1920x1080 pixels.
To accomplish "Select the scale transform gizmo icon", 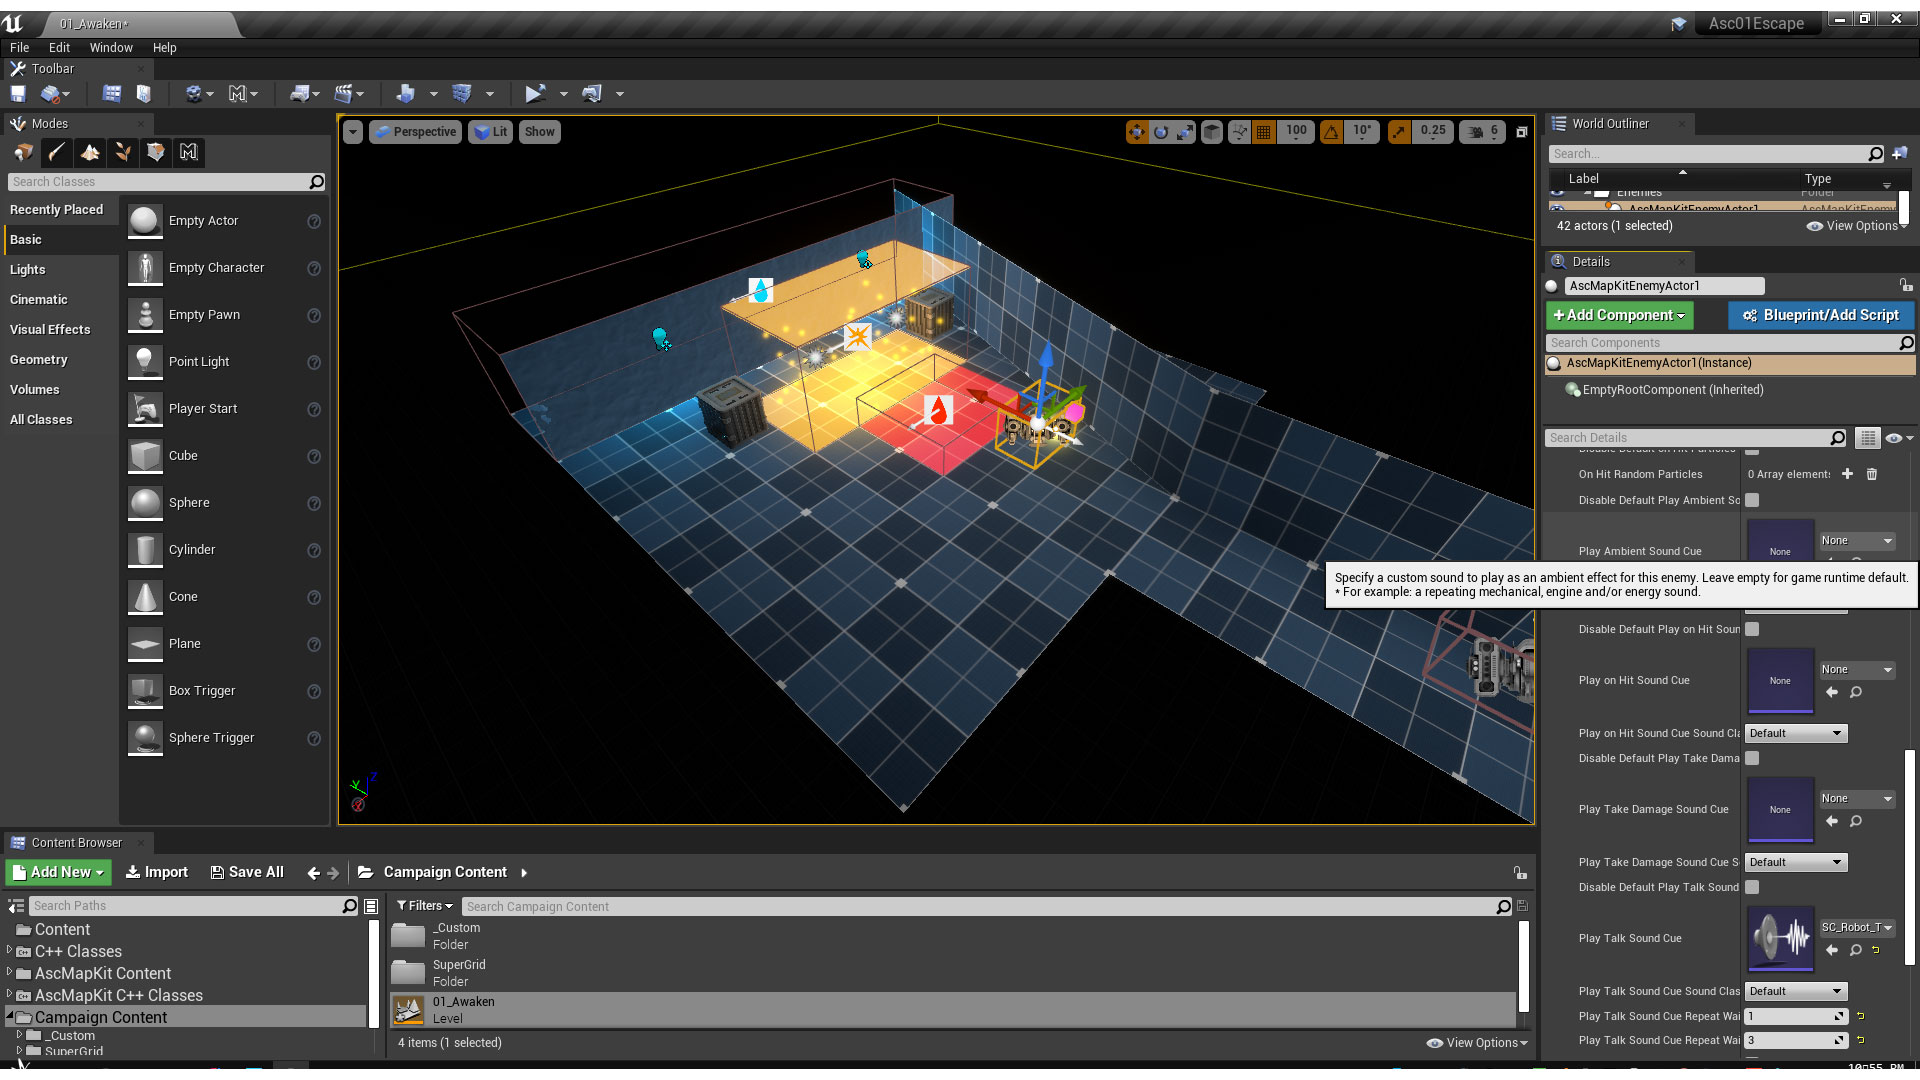I will pyautogui.click(x=1185, y=132).
